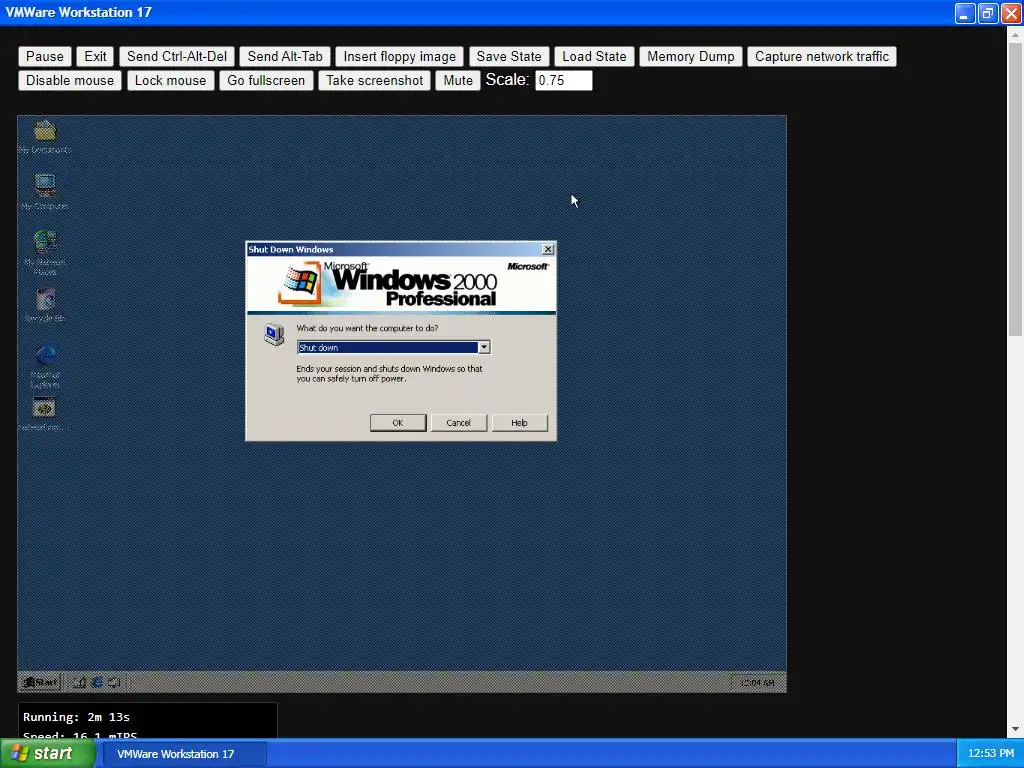Insert a floppy image
The width and height of the screenshot is (1024, 768).
[400, 56]
